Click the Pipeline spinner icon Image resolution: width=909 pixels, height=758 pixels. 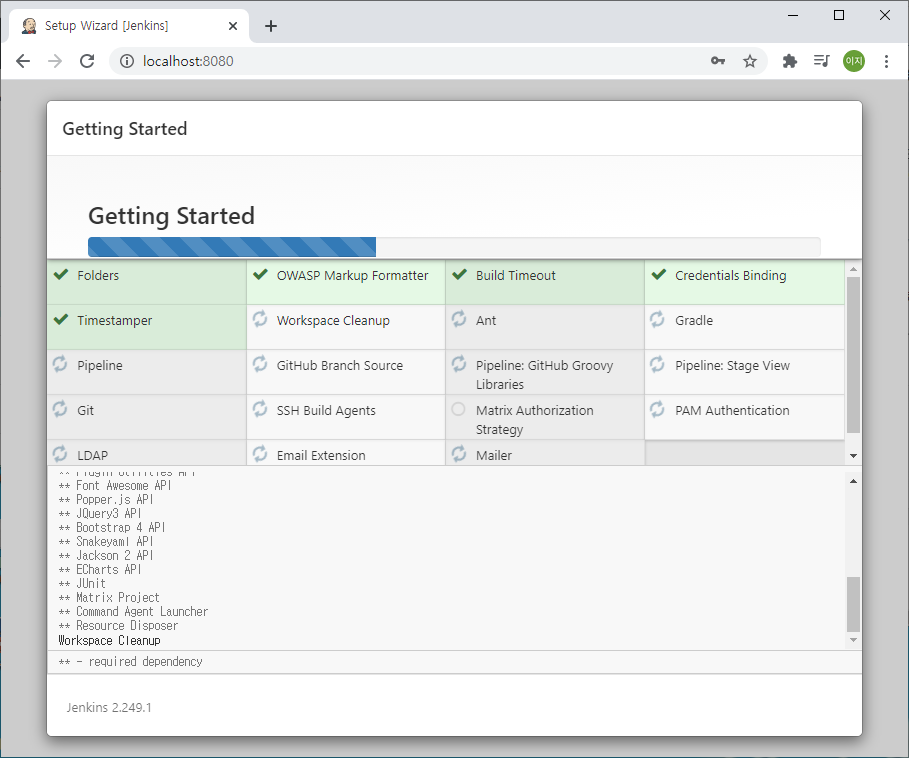pos(60,364)
